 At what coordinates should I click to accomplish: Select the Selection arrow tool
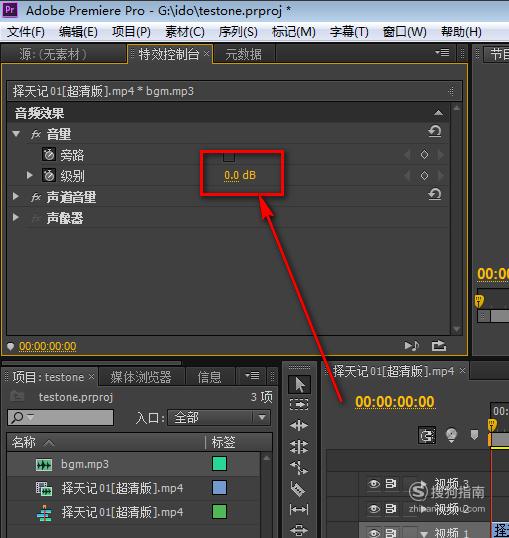299,385
